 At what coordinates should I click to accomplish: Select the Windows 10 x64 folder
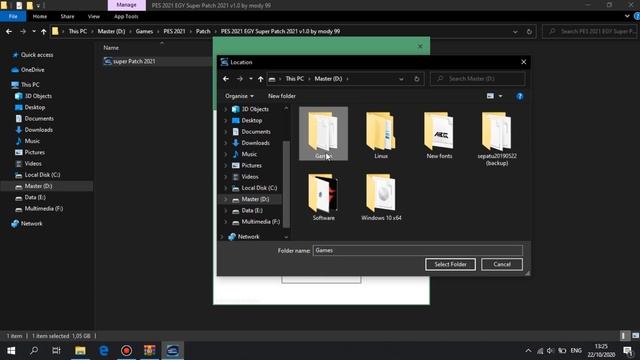pos(381,197)
